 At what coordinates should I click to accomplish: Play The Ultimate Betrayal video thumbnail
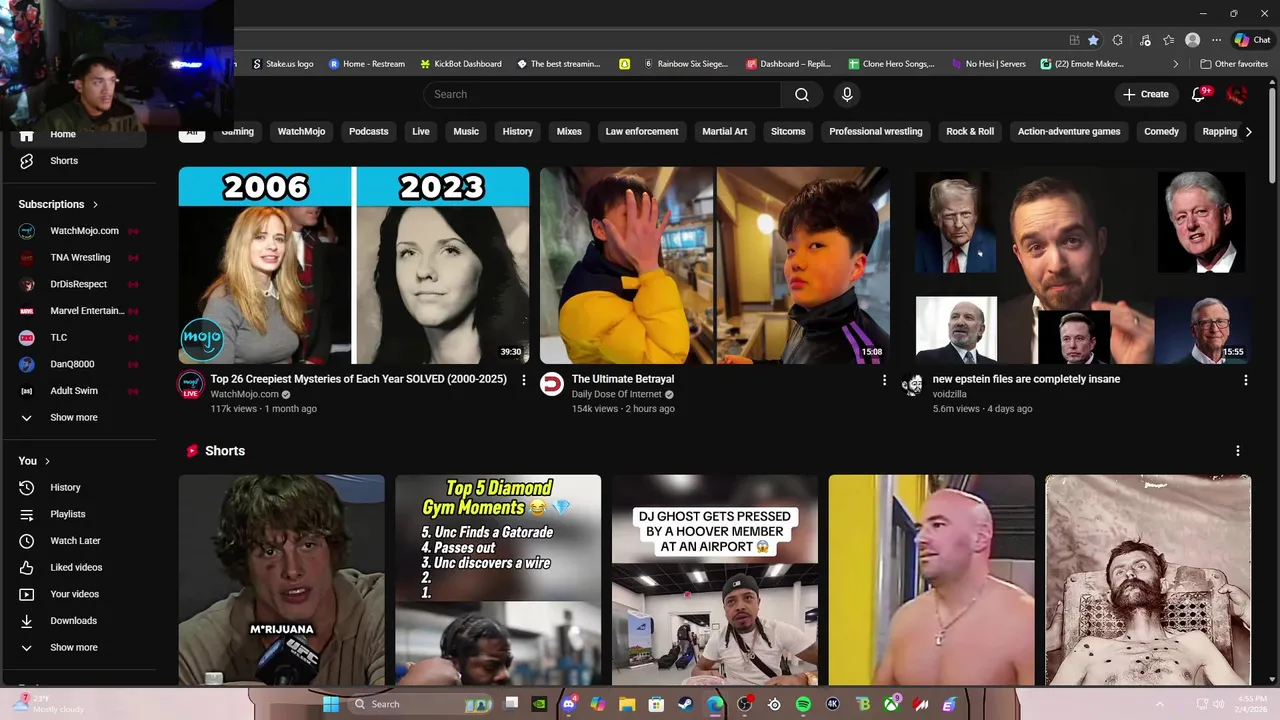click(715, 265)
